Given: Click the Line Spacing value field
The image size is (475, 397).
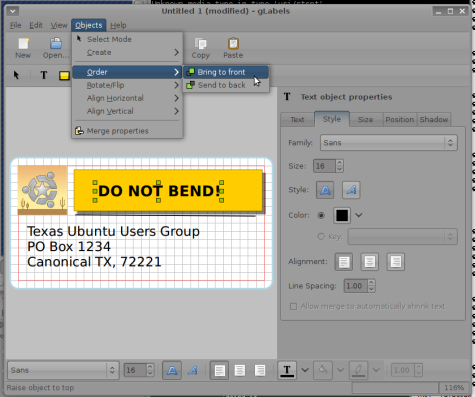Looking at the screenshot, I should pos(355,286).
